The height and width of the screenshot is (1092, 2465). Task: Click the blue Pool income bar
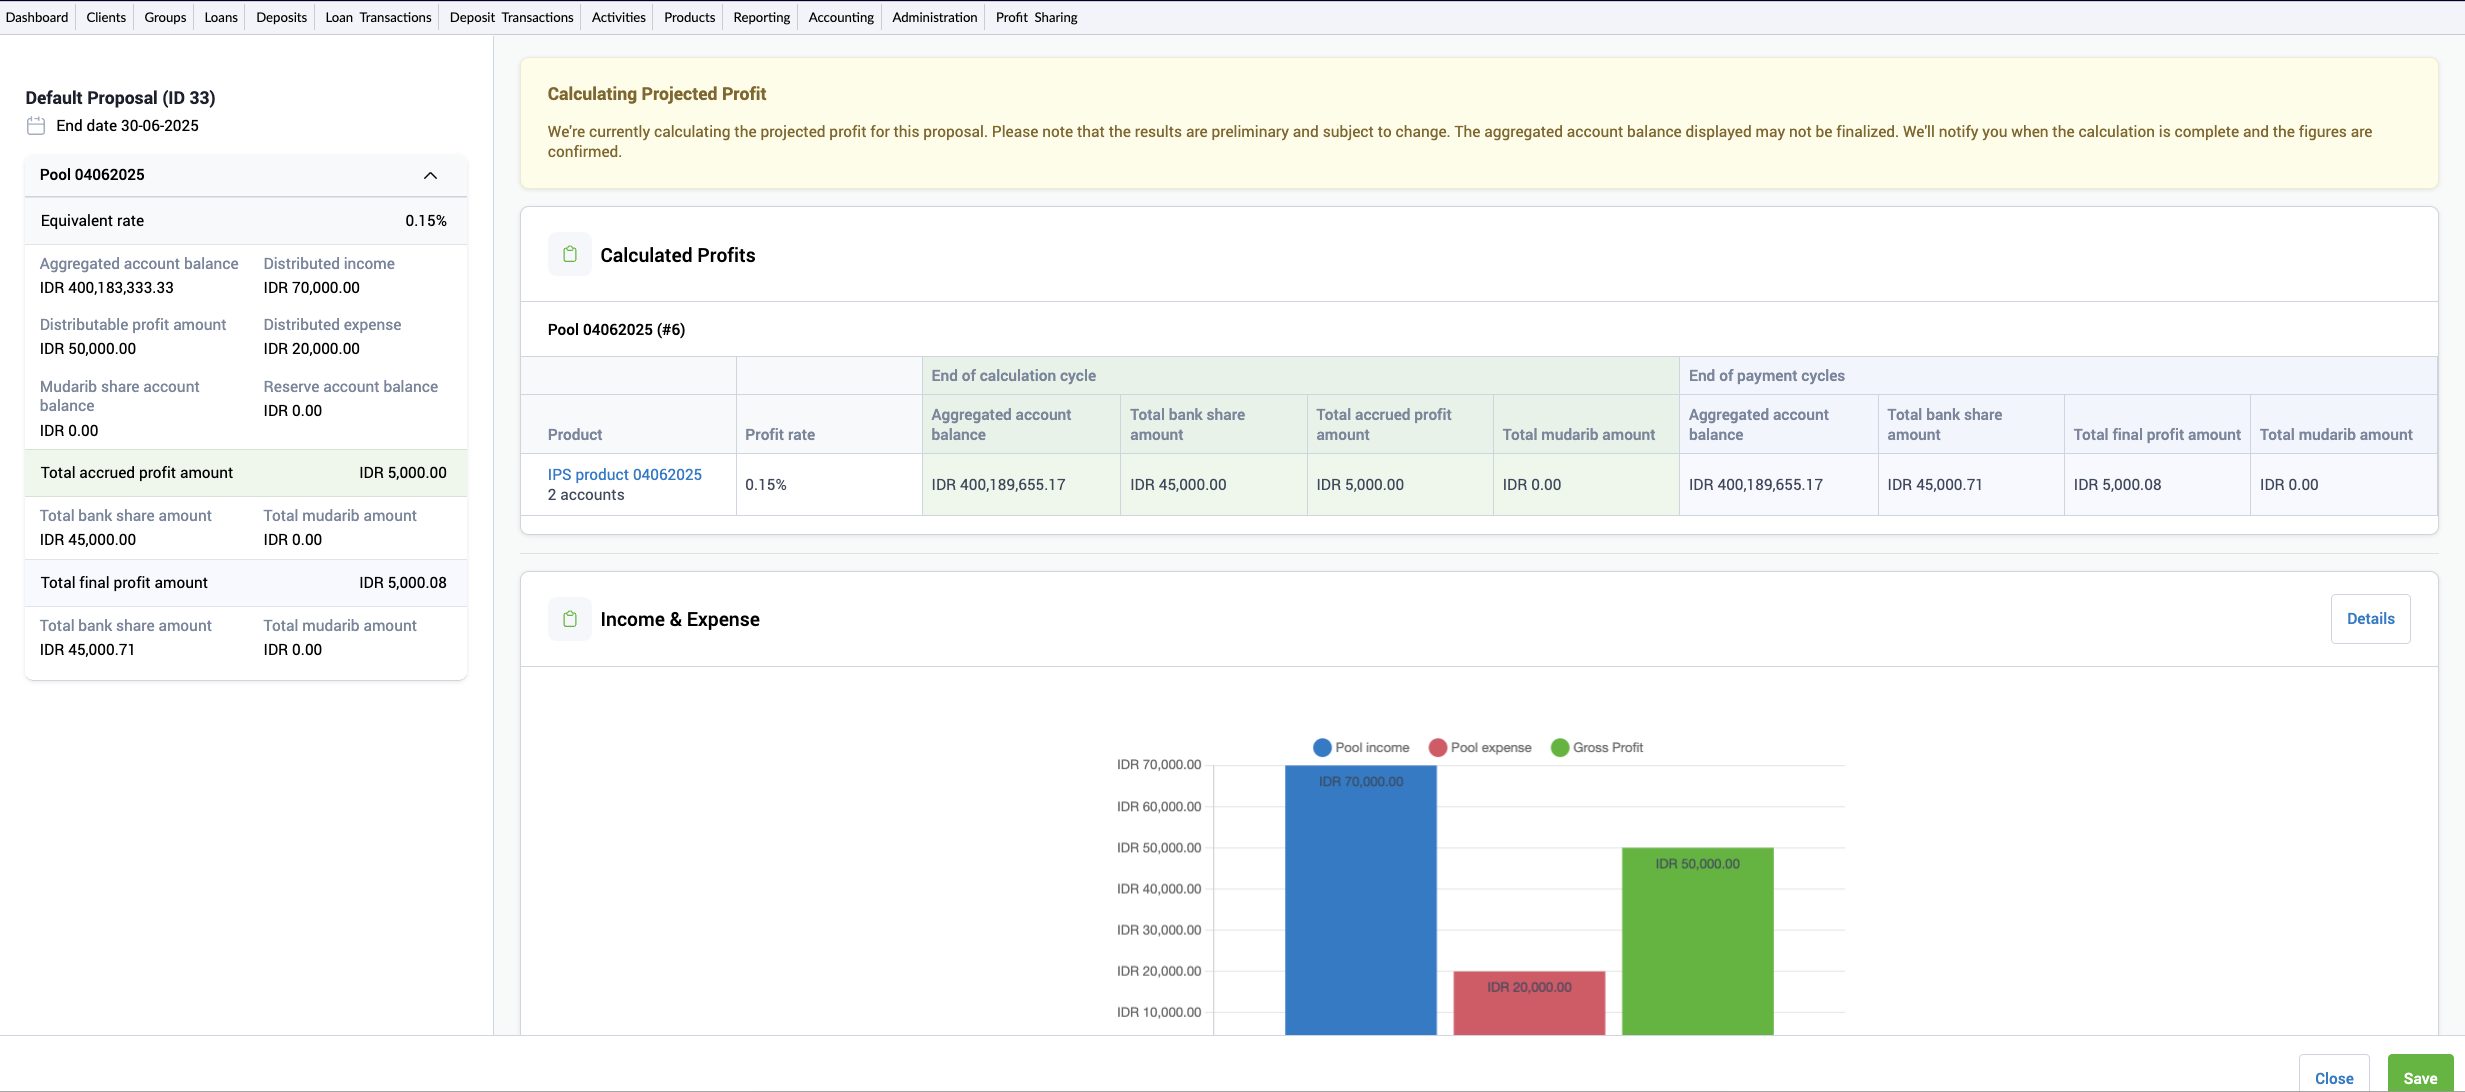click(x=1360, y=900)
